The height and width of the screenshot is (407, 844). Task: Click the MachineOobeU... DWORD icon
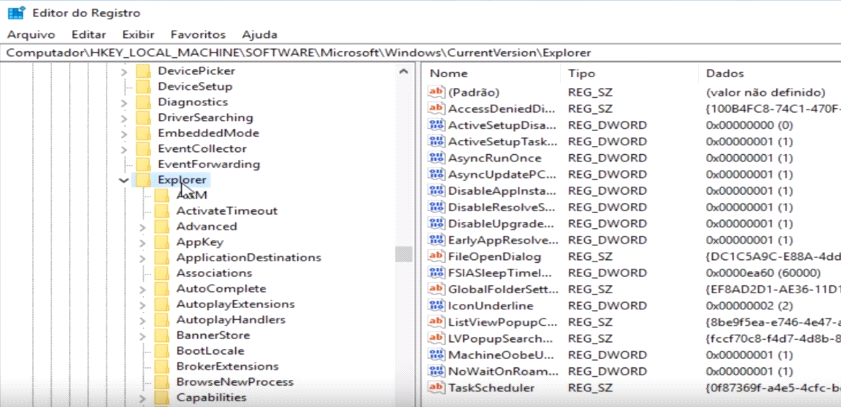pos(436,355)
